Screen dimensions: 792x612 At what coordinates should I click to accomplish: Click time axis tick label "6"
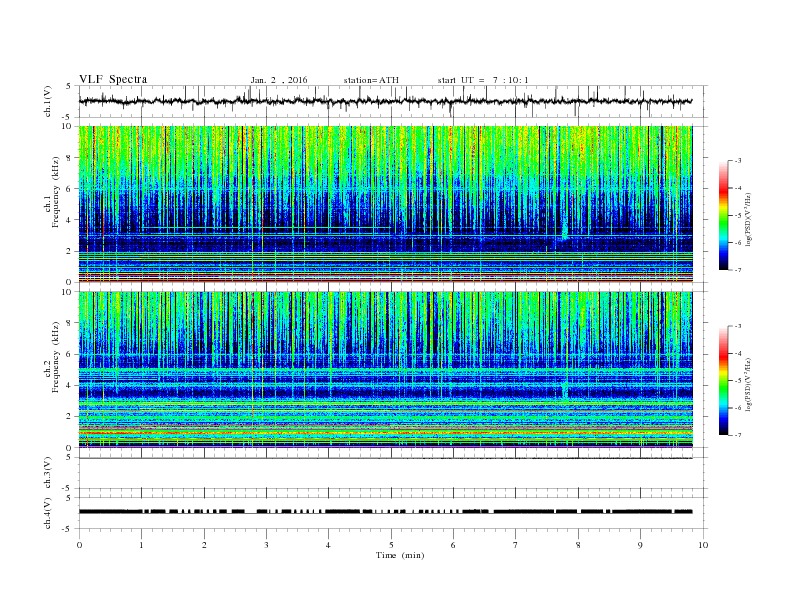point(453,545)
